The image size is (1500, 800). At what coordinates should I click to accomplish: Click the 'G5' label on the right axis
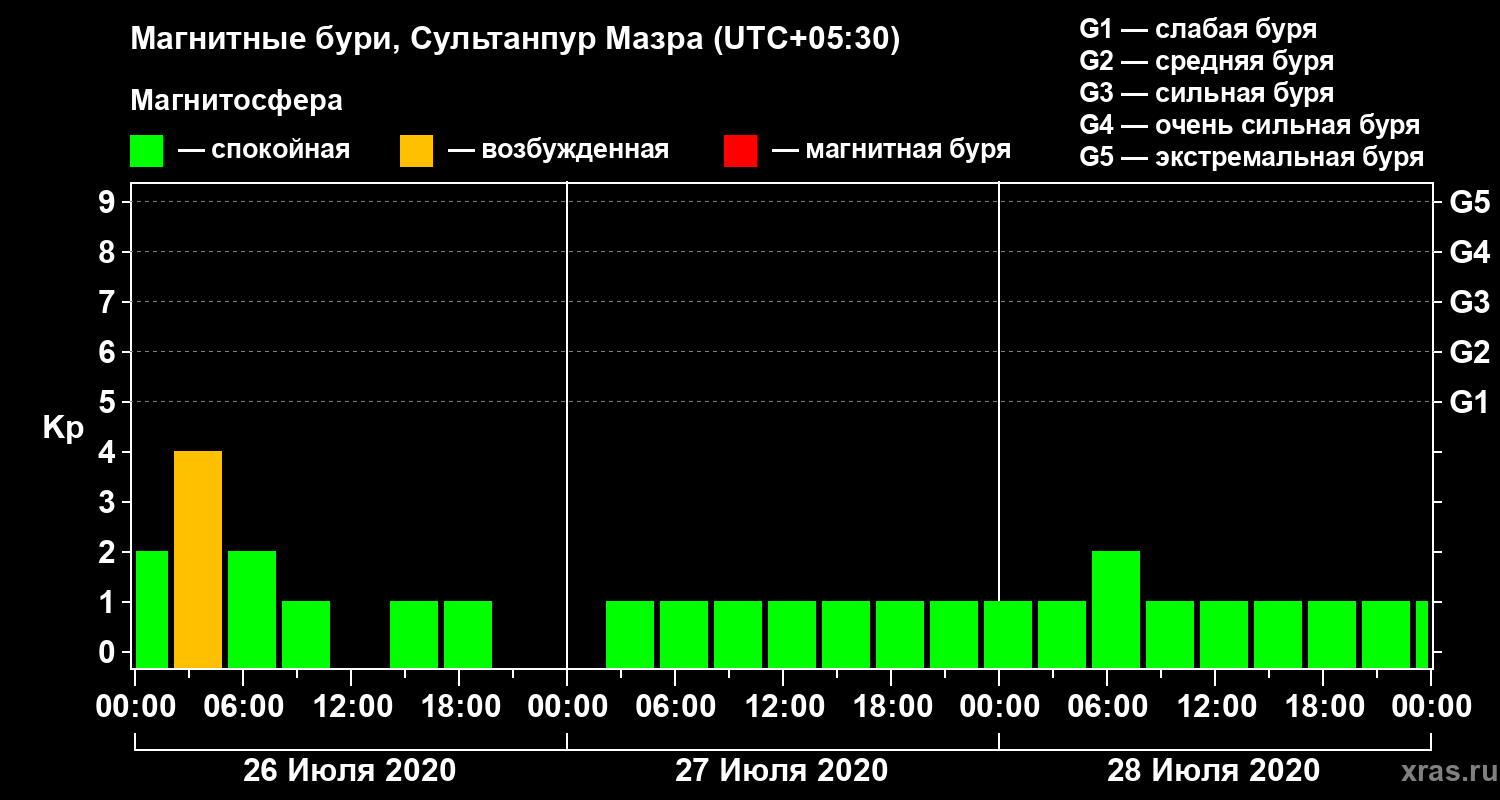pos(1469,203)
